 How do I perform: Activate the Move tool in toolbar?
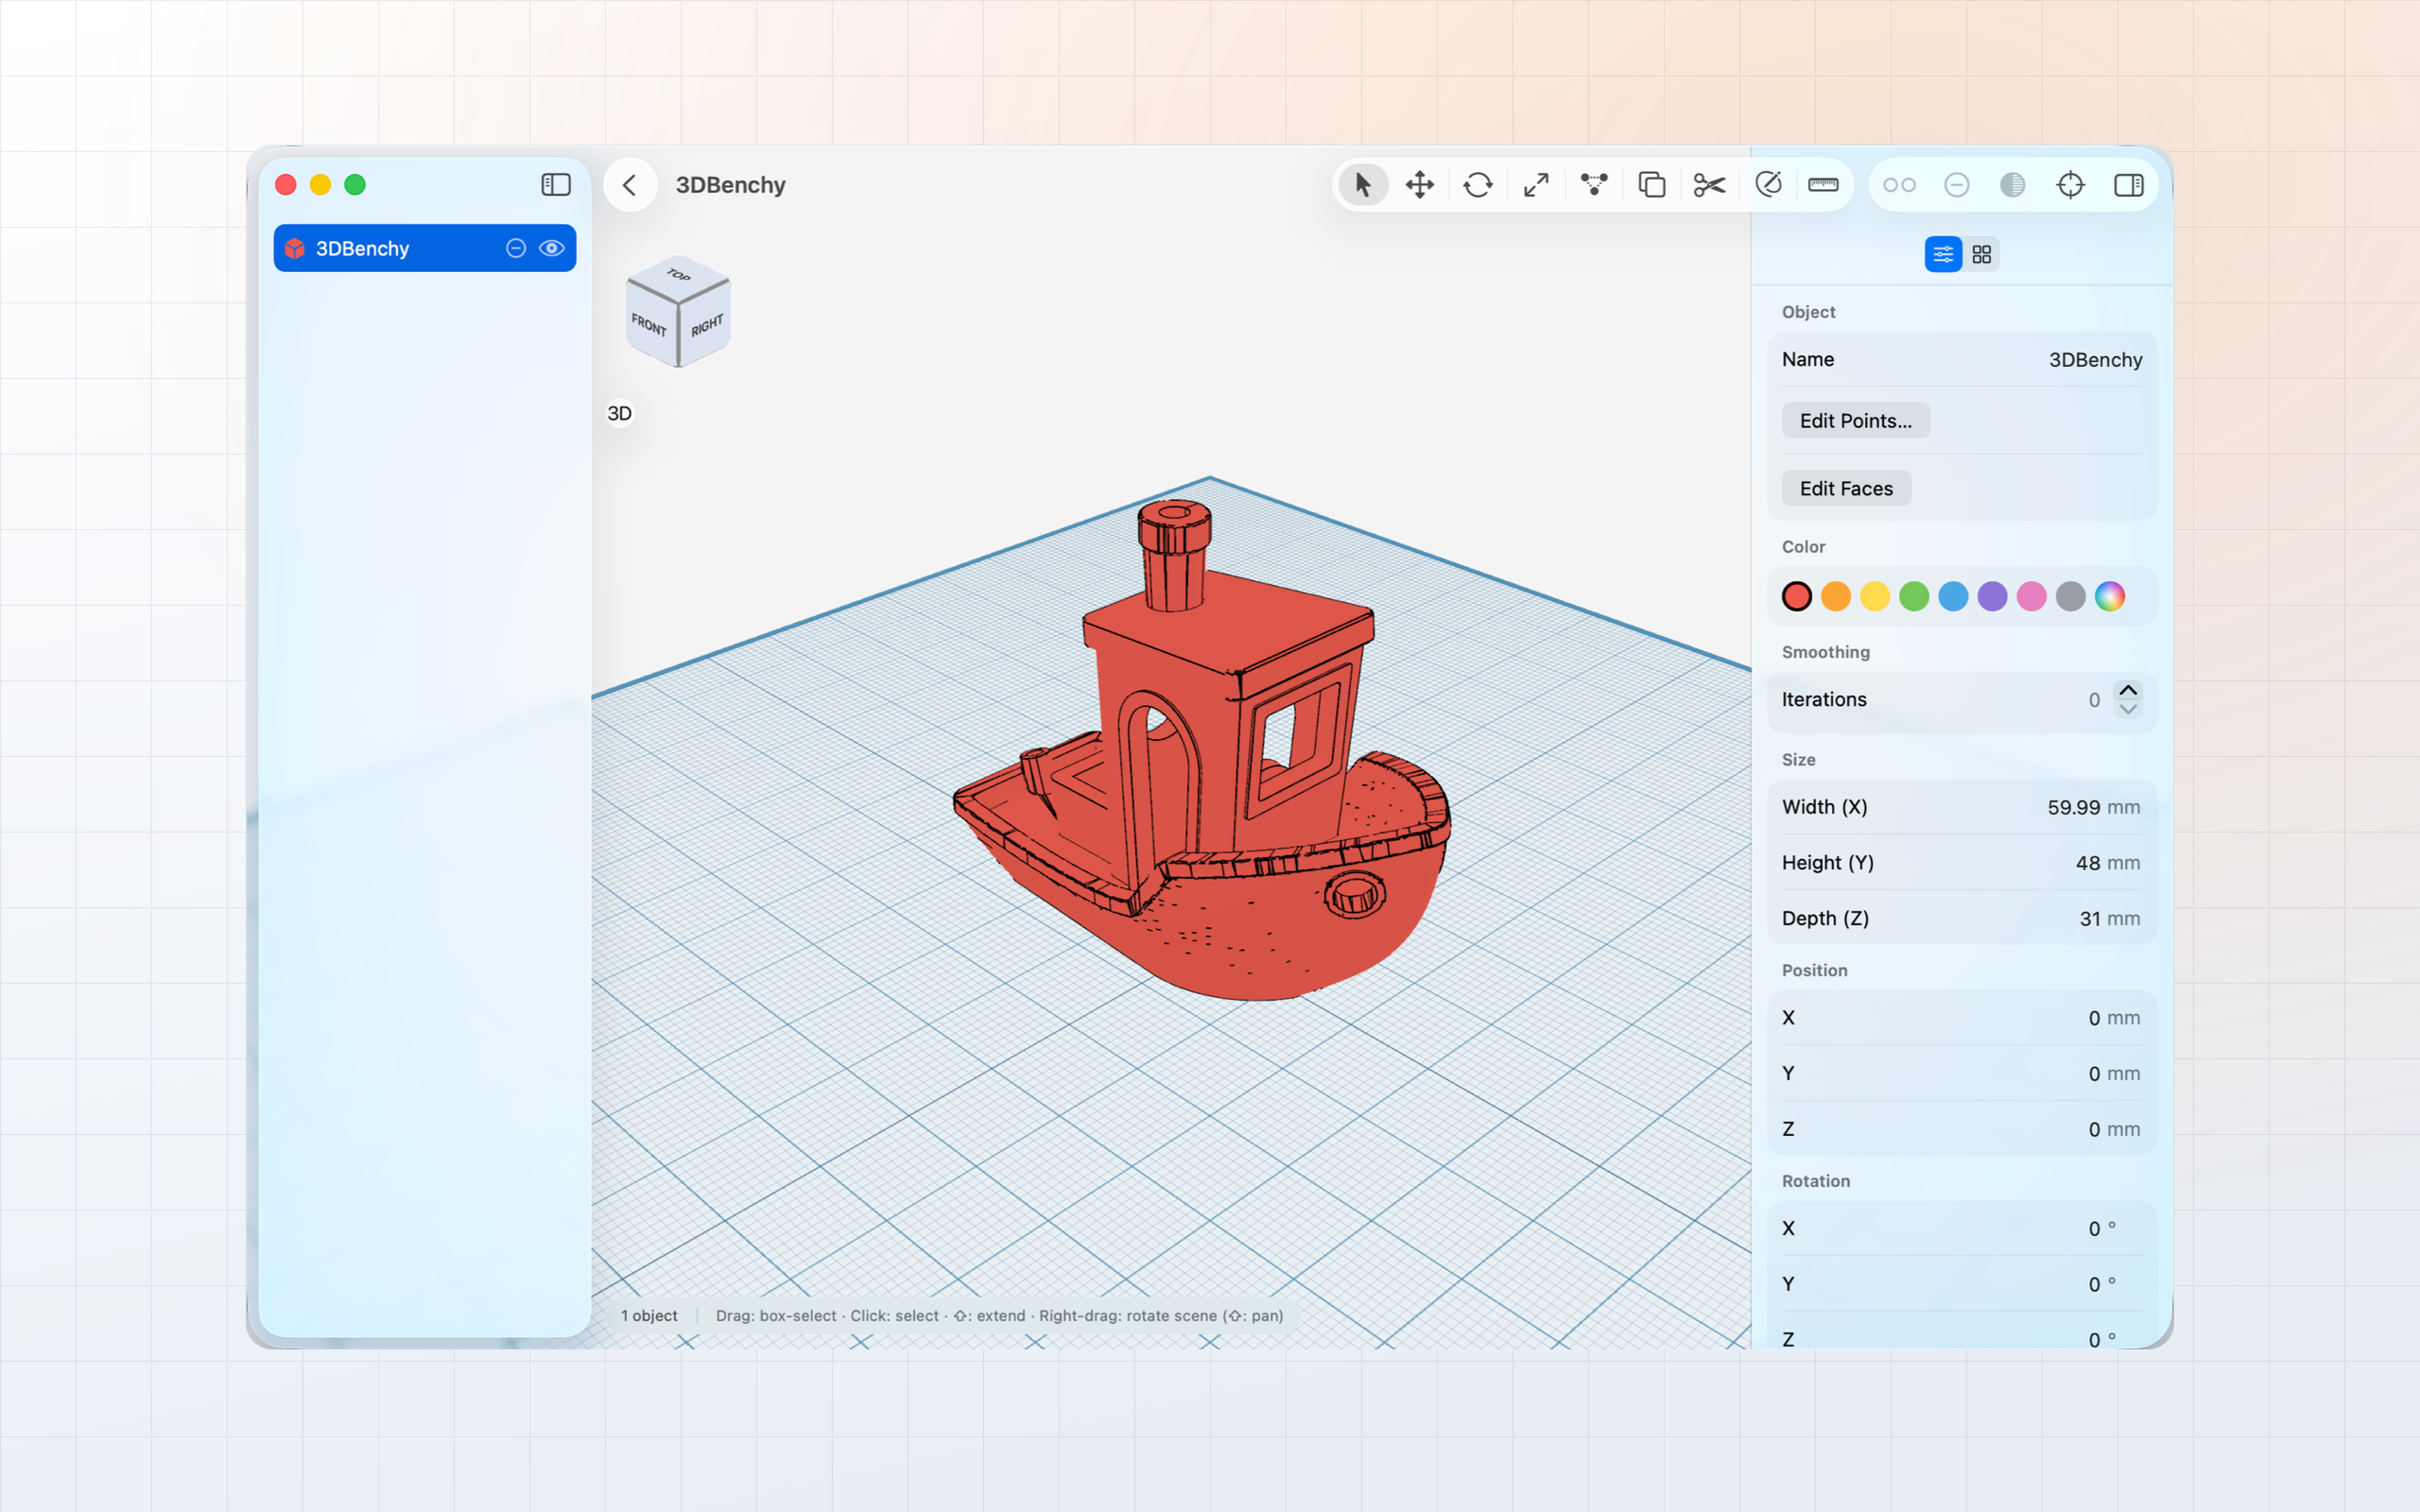[x=1420, y=185]
